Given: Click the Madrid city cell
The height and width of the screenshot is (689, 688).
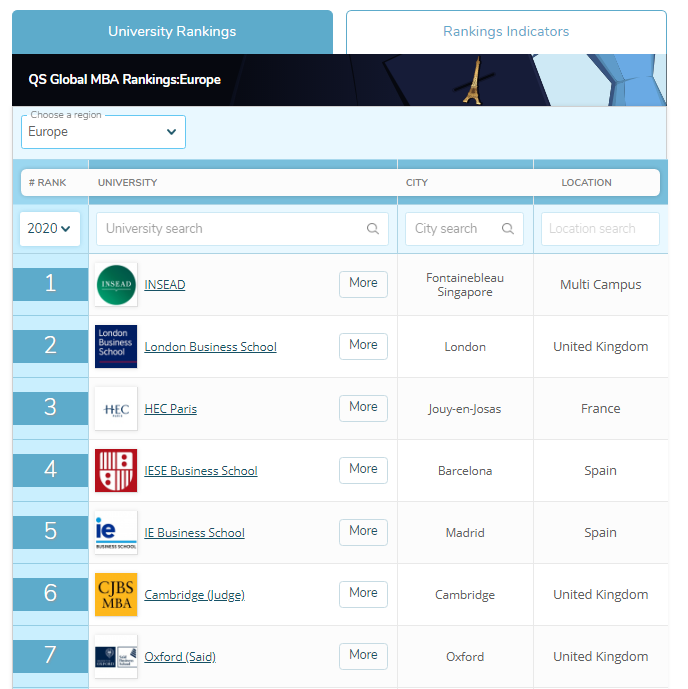Looking at the screenshot, I should pyautogui.click(x=465, y=533).
